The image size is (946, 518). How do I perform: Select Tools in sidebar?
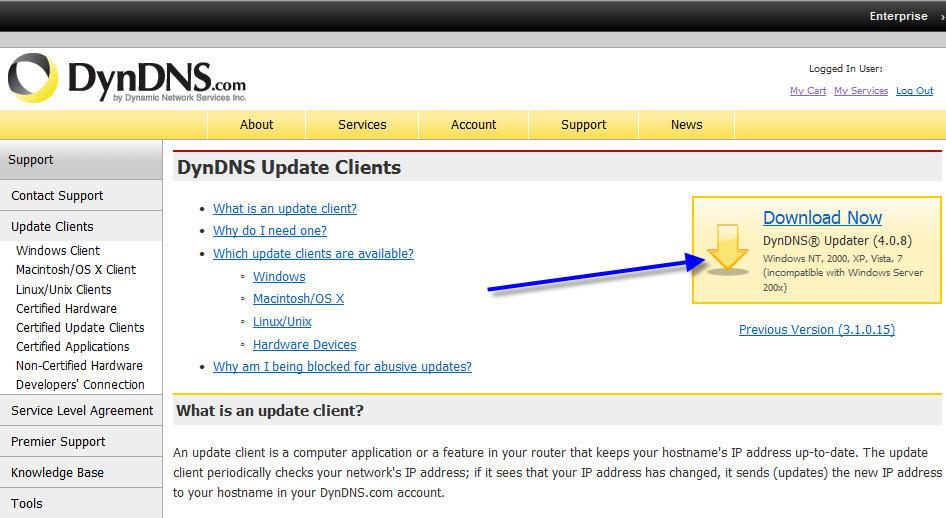(x=81, y=504)
